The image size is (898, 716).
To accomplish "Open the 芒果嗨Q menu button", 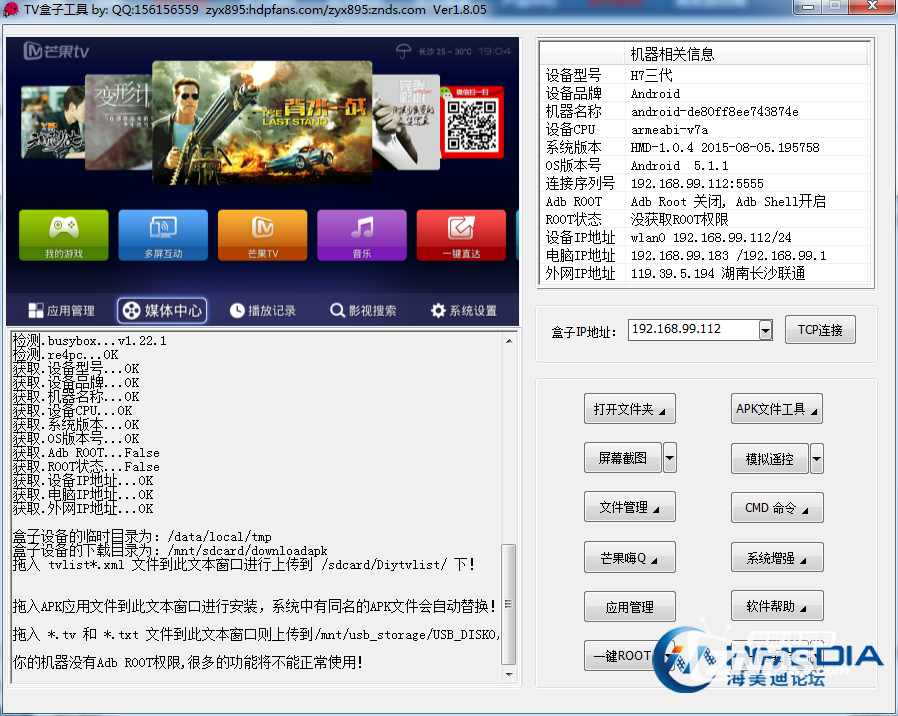I will (629, 557).
